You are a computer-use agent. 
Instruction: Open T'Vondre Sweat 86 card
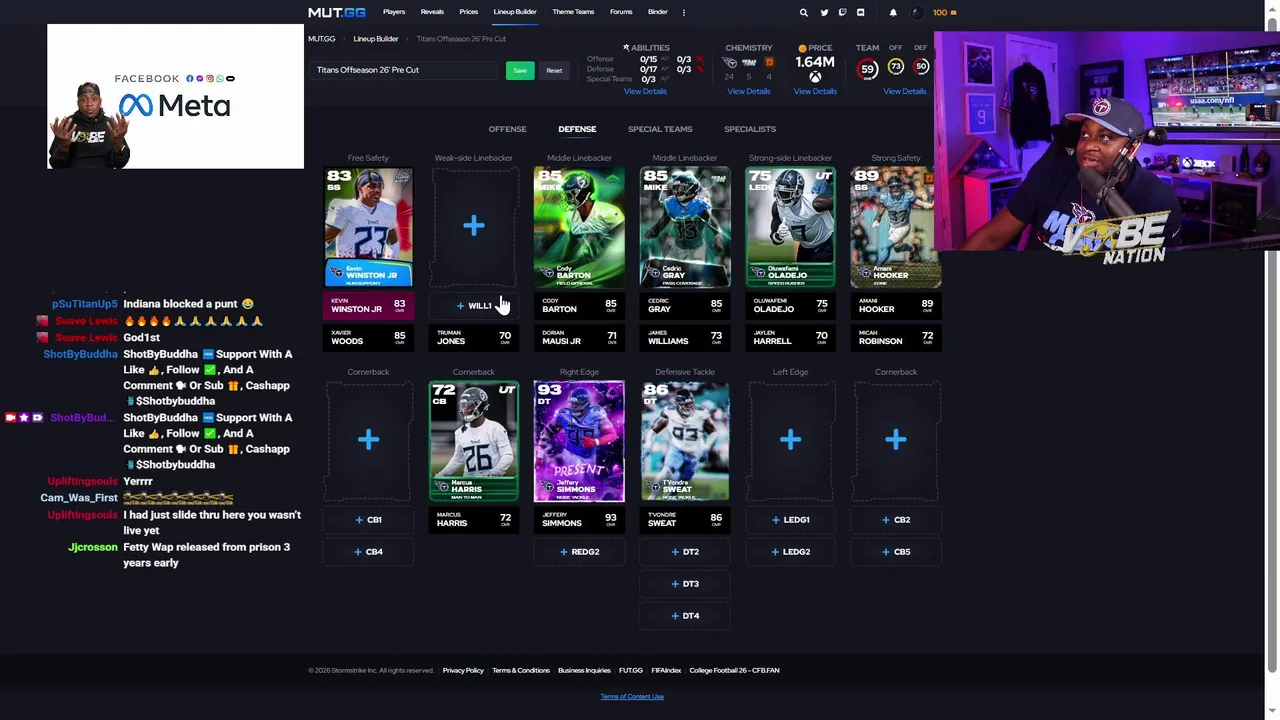click(x=685, y=441)
